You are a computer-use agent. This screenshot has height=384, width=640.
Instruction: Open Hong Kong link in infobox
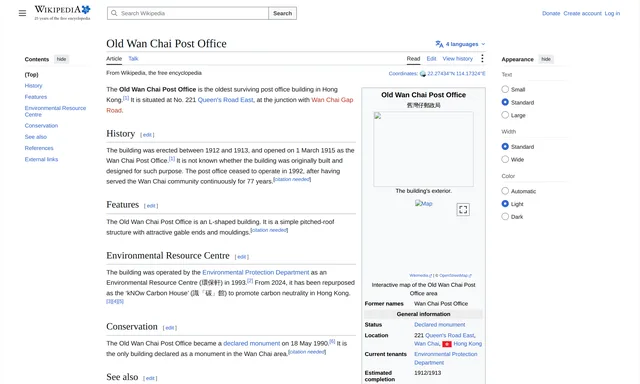(467, 344)
